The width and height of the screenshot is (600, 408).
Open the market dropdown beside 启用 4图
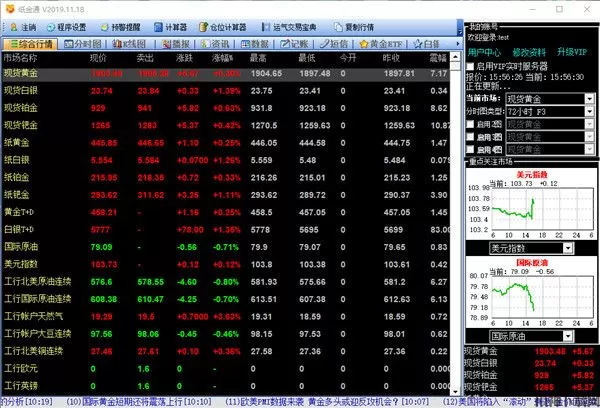pyautogui.click(x=589, y=149)
